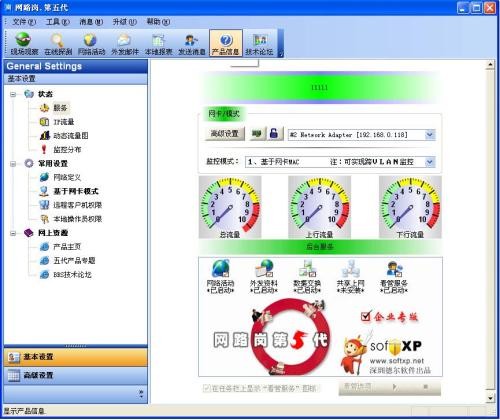Open the 技术论坛 toolbar icon
Viewport: 500px width, 420px height.
pyautogui.click(x=259, y=43)
